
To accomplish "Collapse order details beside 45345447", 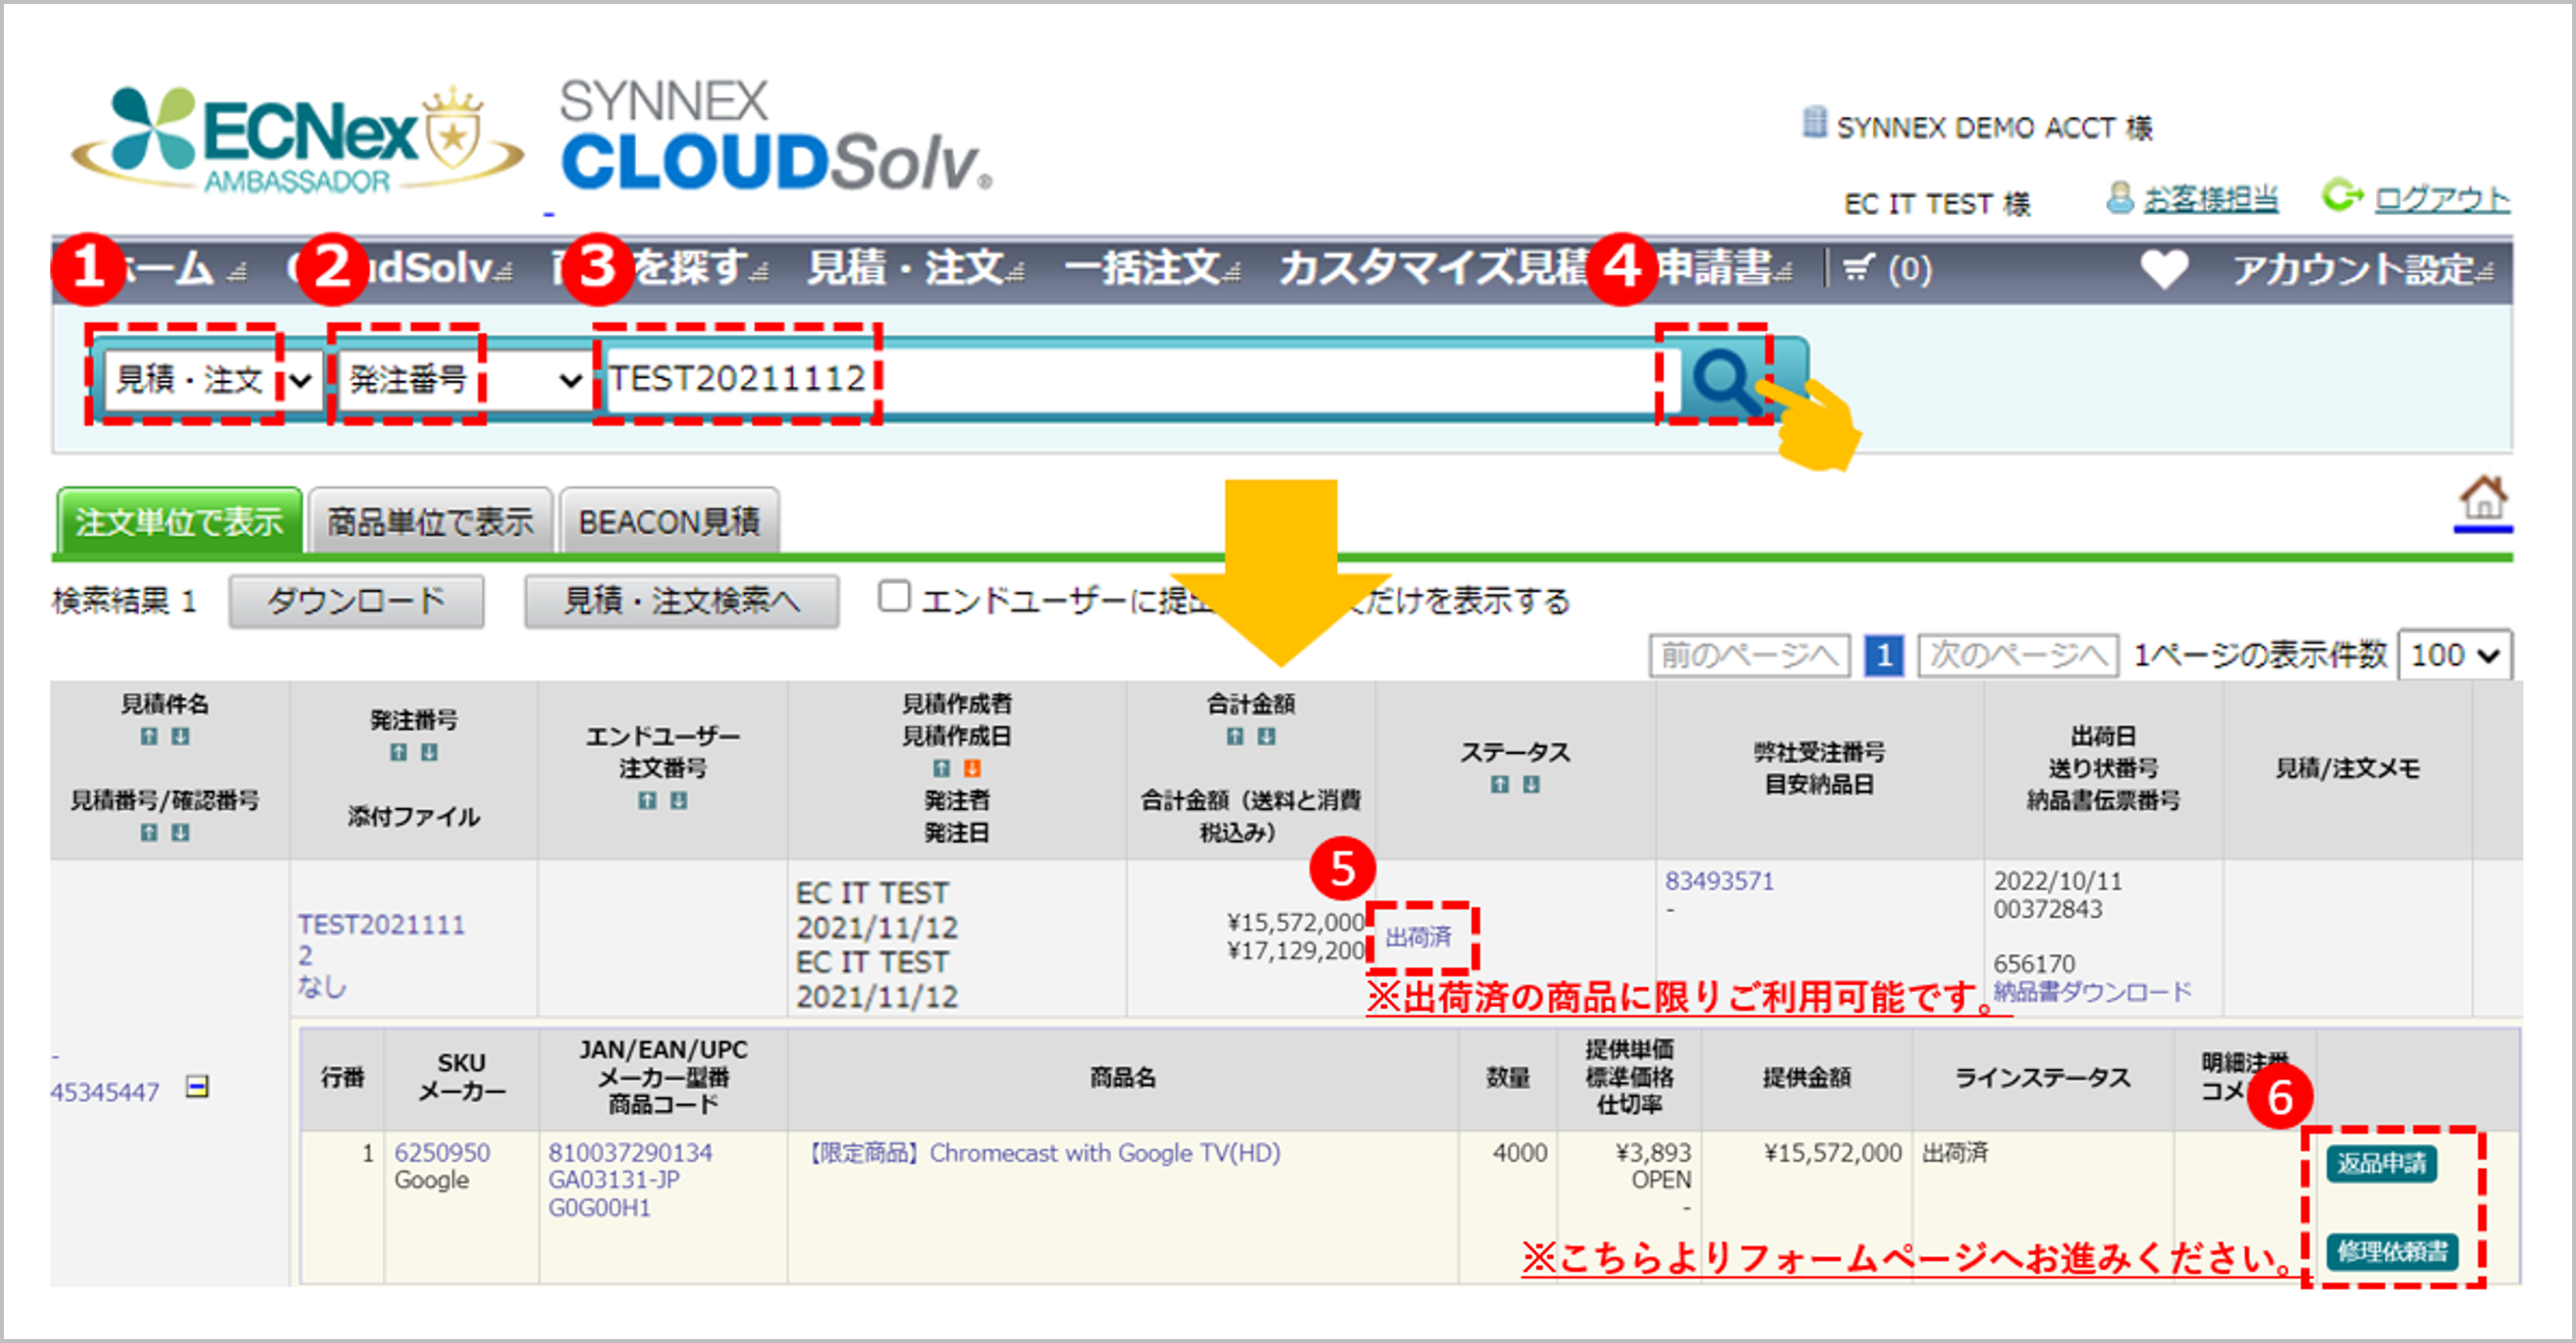I will [x=198, y=1087].
